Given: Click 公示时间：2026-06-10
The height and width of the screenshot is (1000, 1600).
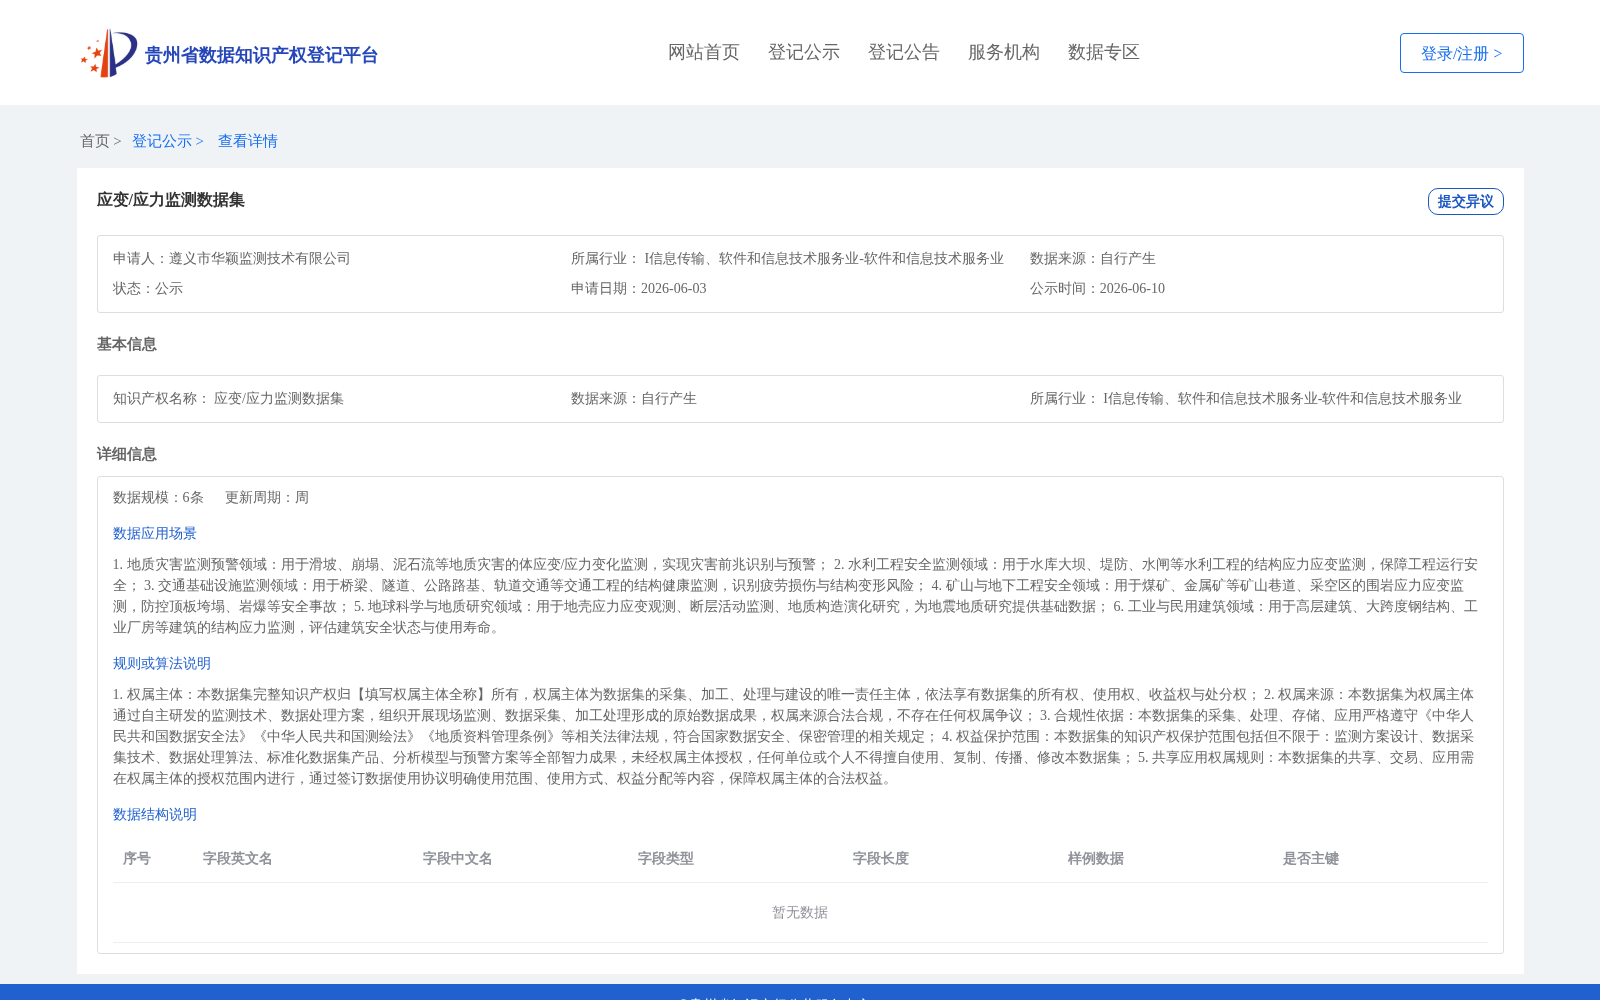Looking at the screenshot, I should coord(1097,288).
